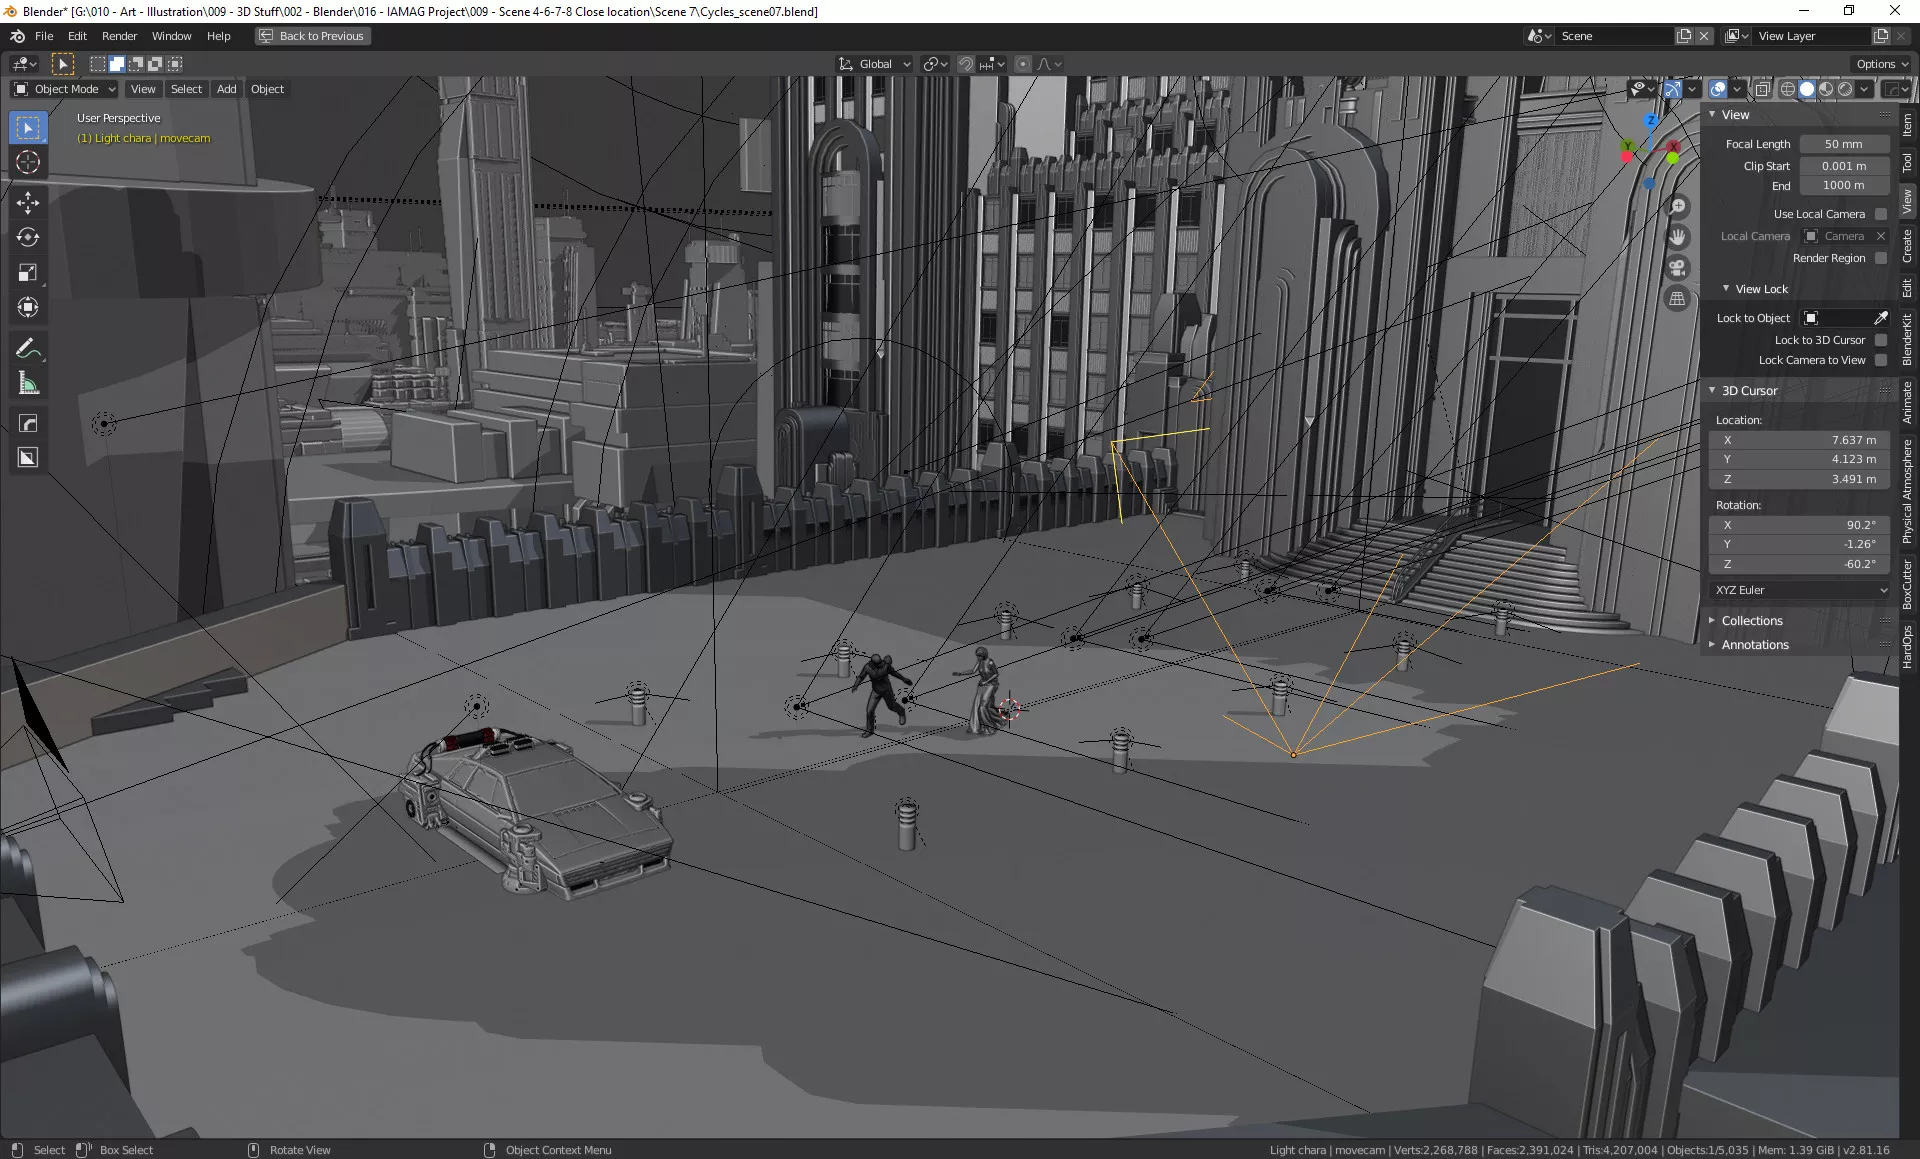1920x1159 pixels.
Task: Click the Focal Length 50 mm field
Action: pyautogui.click(x=1843, y=144)
